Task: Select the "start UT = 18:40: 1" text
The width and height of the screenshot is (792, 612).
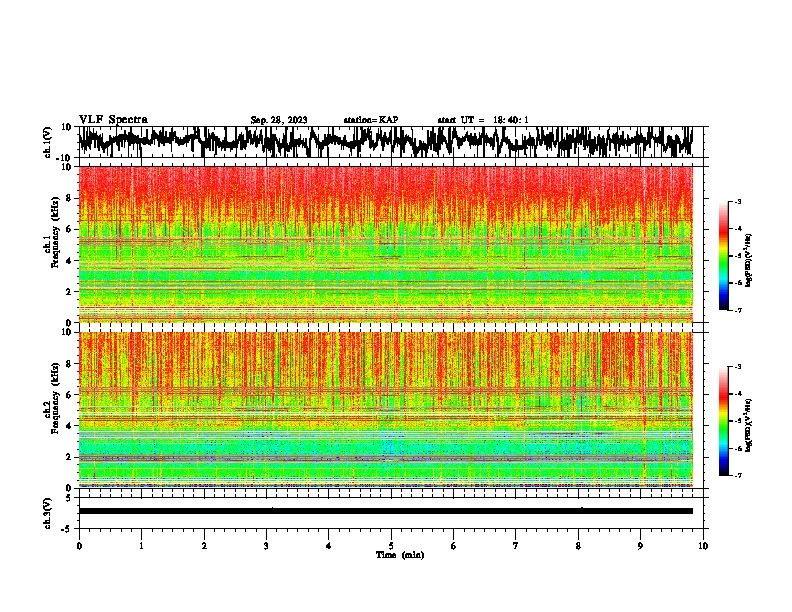Action: (483, 120)
